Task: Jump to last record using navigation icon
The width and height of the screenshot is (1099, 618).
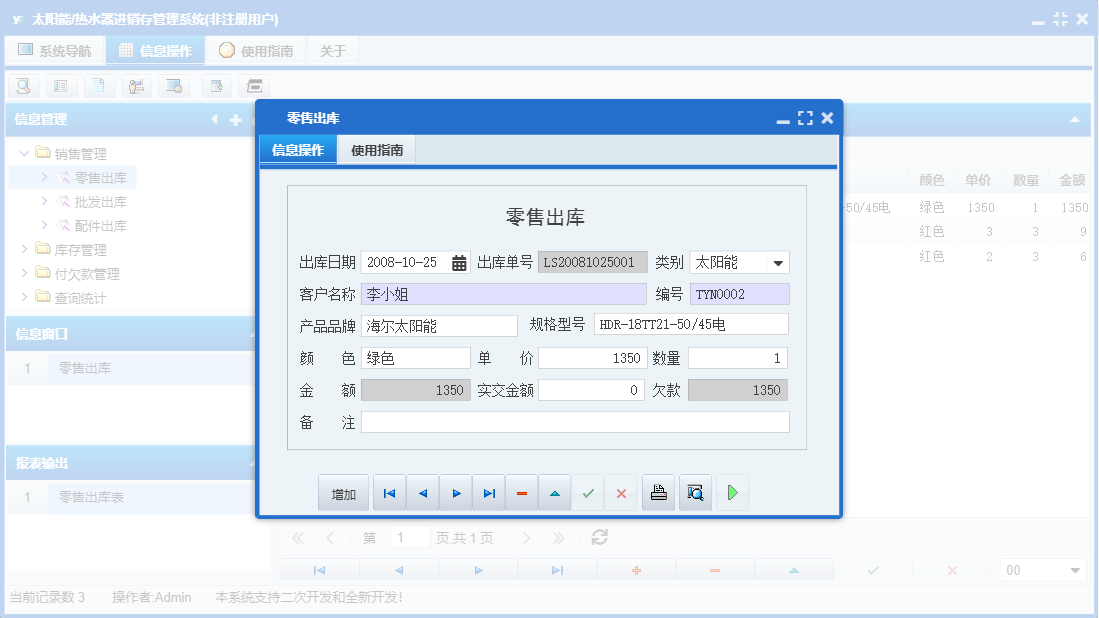Action: pyautogui.click(x=488, y=491)
